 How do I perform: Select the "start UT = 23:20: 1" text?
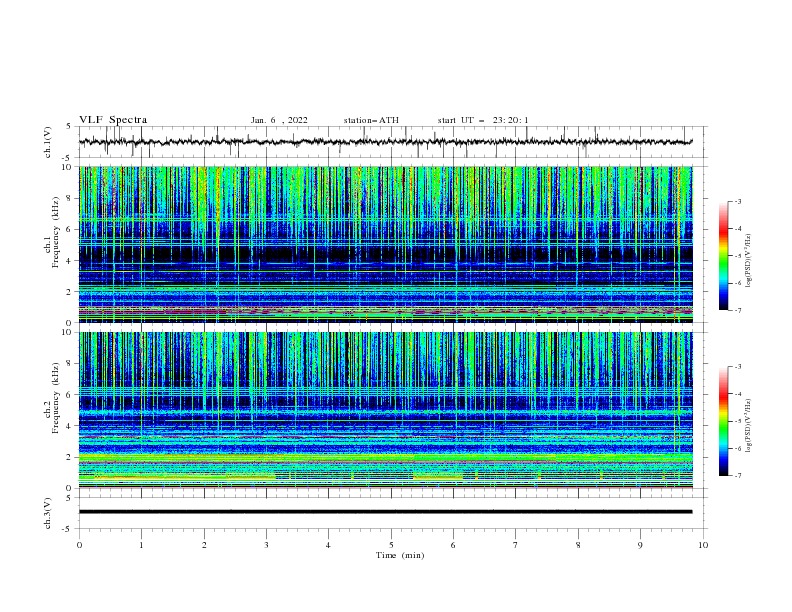tap(483, 120)
